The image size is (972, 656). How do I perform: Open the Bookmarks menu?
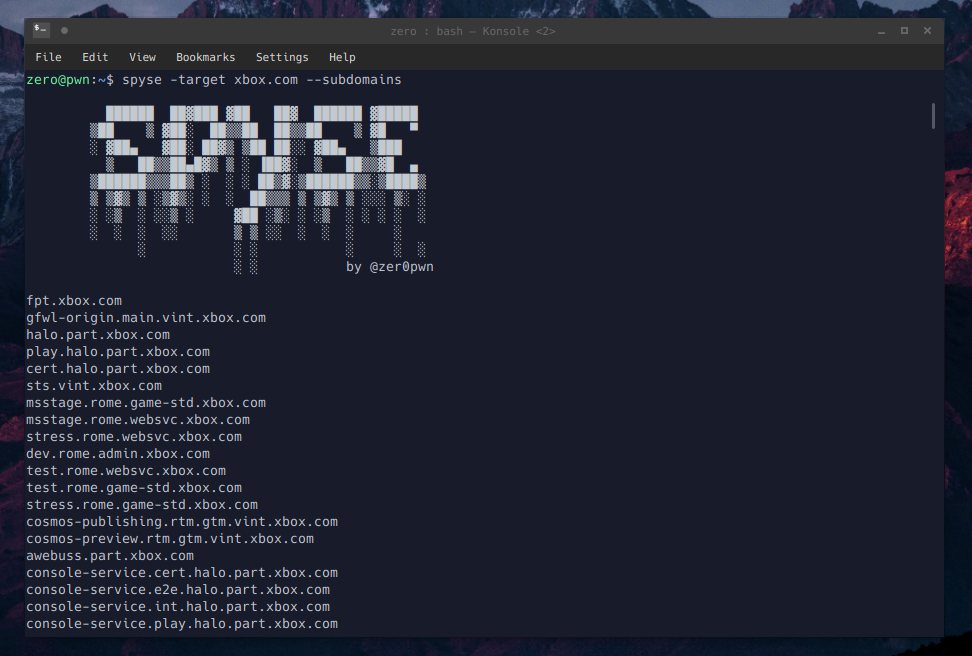[205, 57]
